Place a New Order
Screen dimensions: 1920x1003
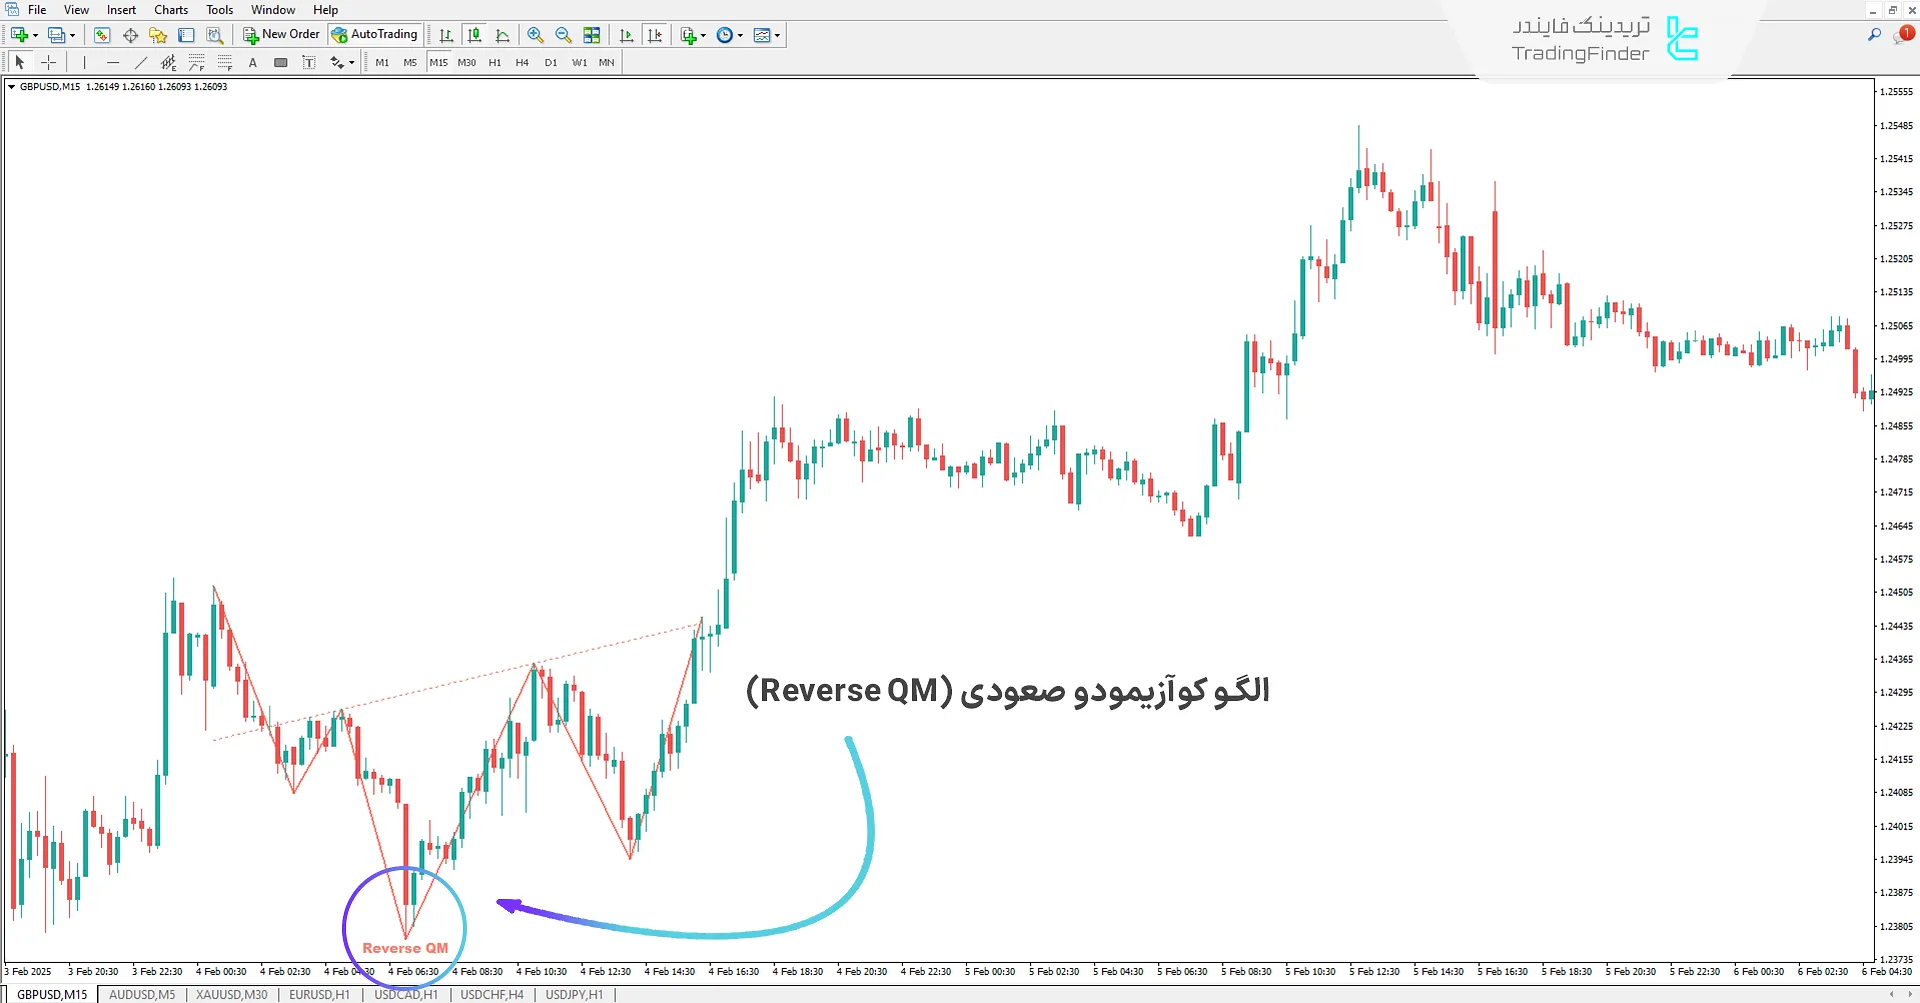(280, 33)
